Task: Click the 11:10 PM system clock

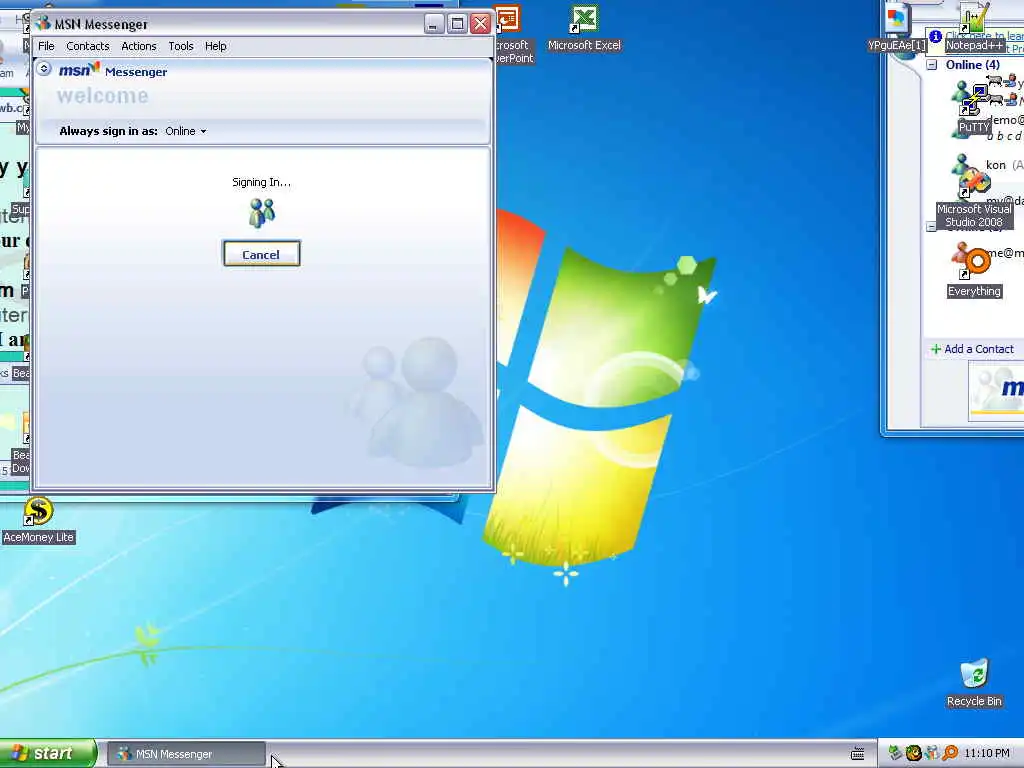Action: click(986, 754)
